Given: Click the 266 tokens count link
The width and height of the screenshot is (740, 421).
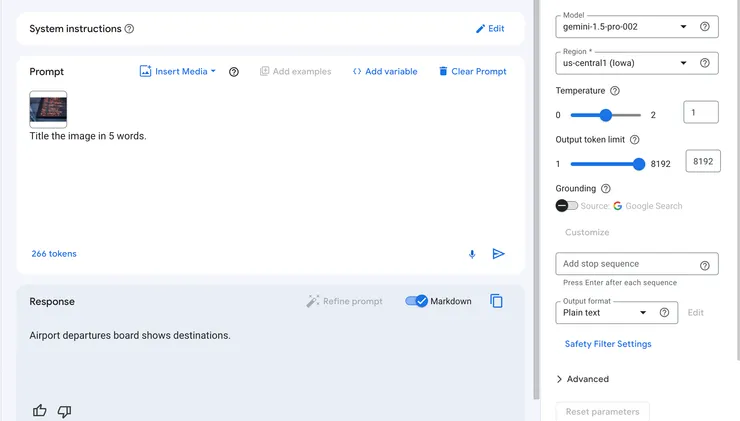Looking at the screenshot, I should coord(54,253).
